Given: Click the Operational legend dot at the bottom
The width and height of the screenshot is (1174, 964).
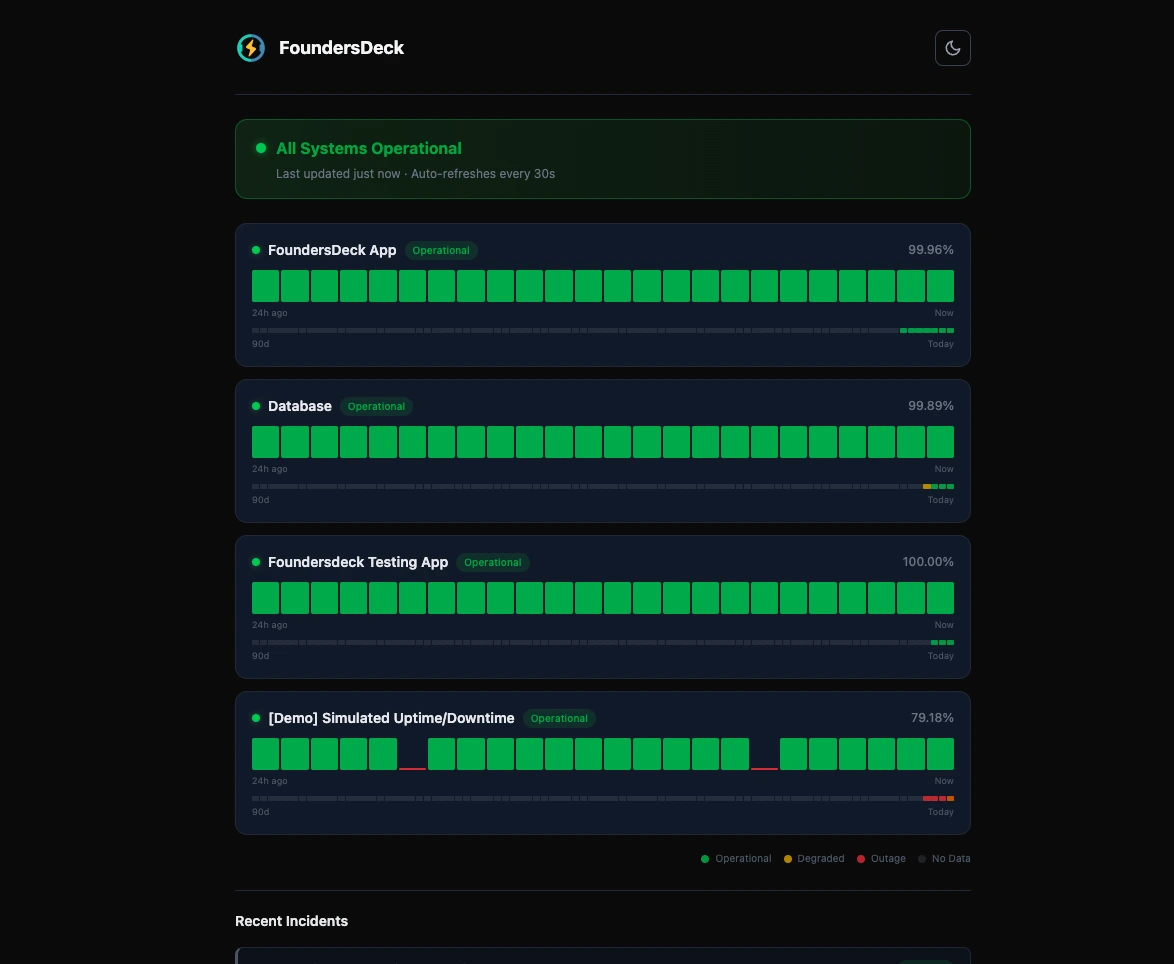Looking at the screenshot, I should 705,858.
